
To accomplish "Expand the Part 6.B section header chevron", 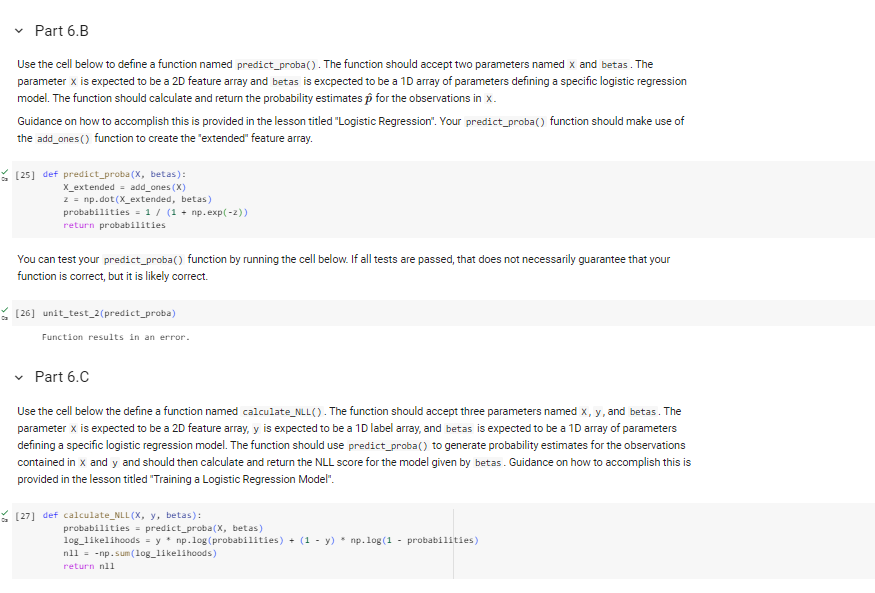I will click(18, 31).
